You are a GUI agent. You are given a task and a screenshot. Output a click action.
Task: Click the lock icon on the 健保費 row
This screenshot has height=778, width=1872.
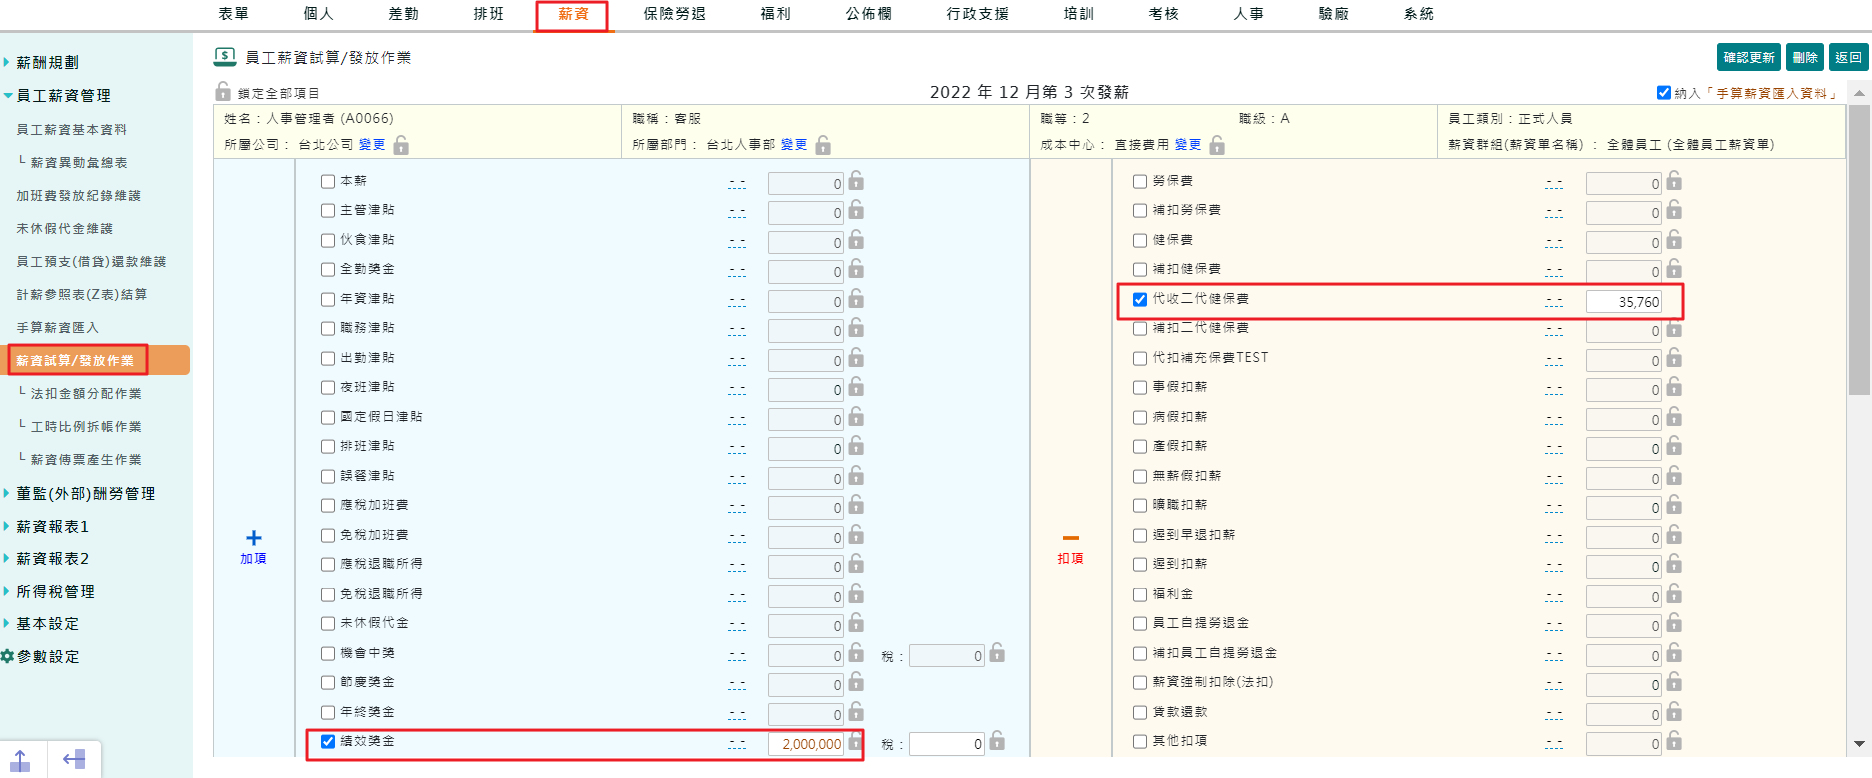1674,240
